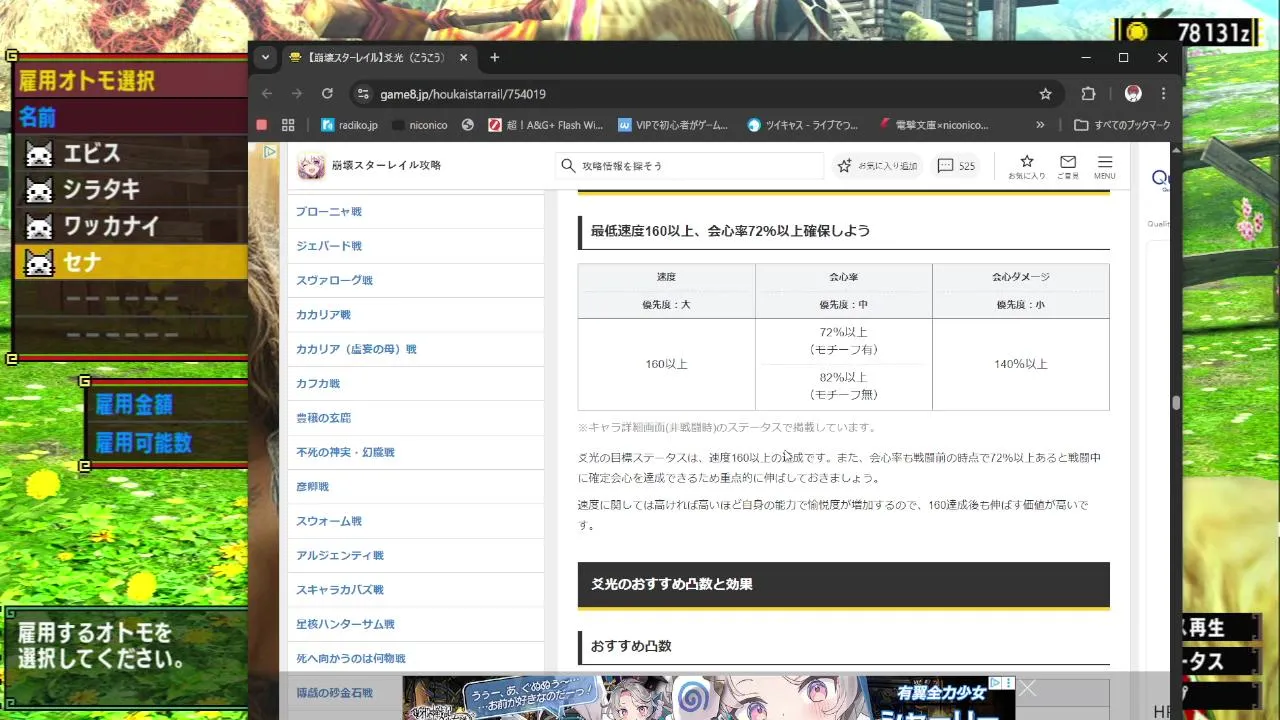
Task: Open the red square bookmark
Action: 262,125
